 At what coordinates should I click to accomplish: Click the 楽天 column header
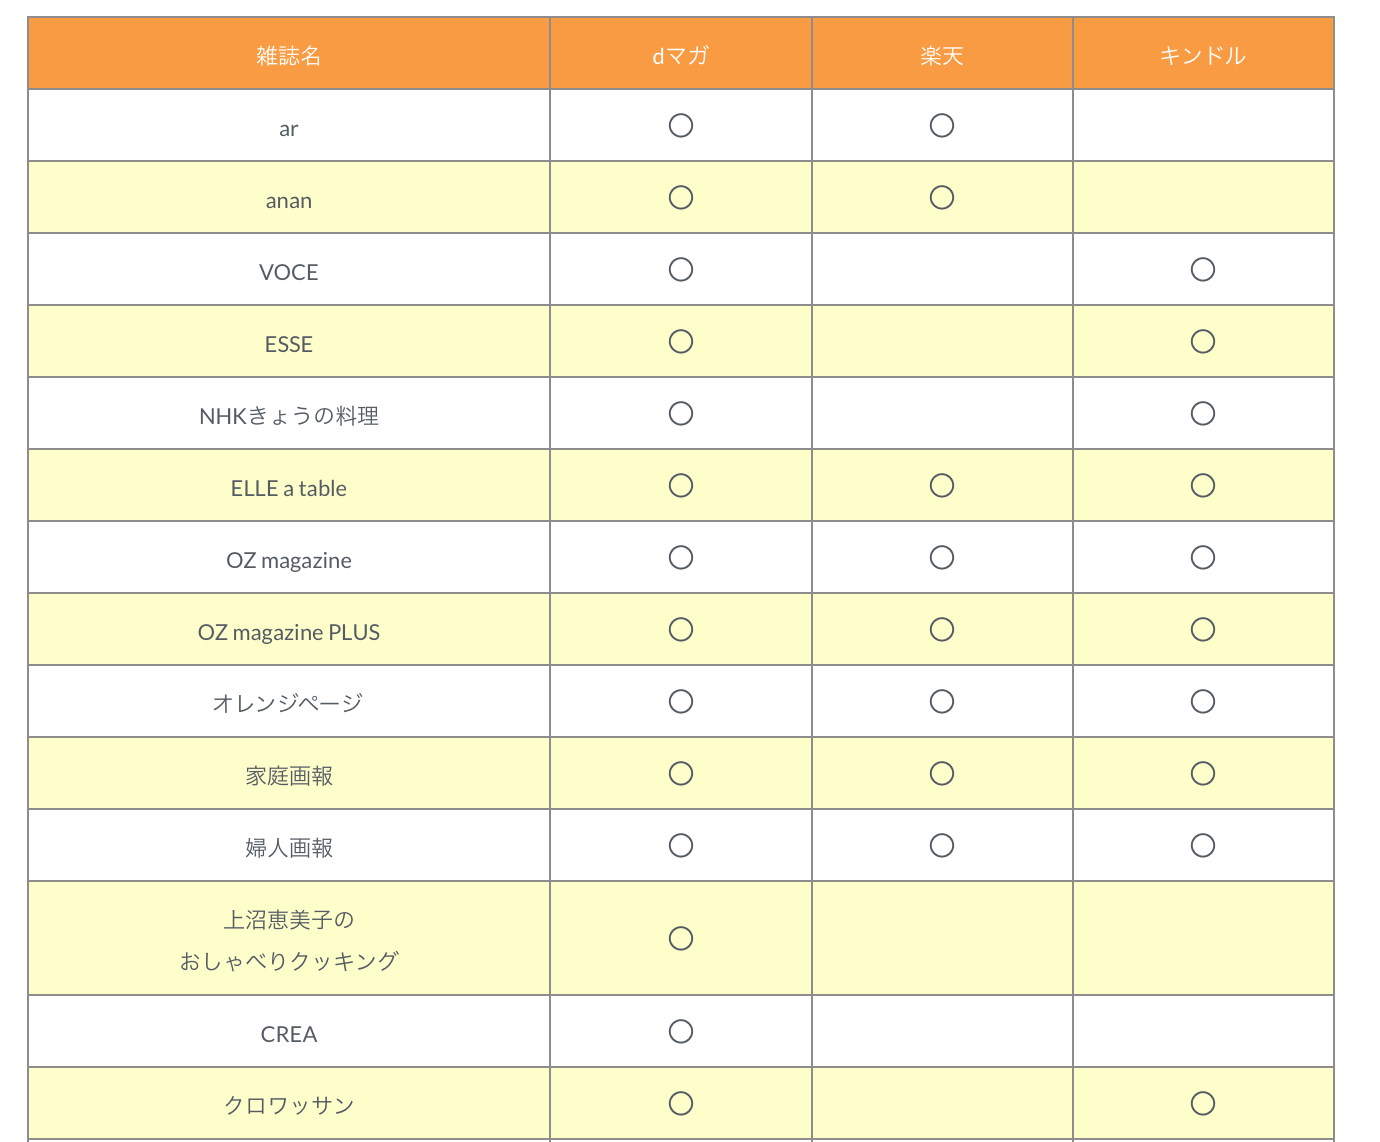point(942,54)
